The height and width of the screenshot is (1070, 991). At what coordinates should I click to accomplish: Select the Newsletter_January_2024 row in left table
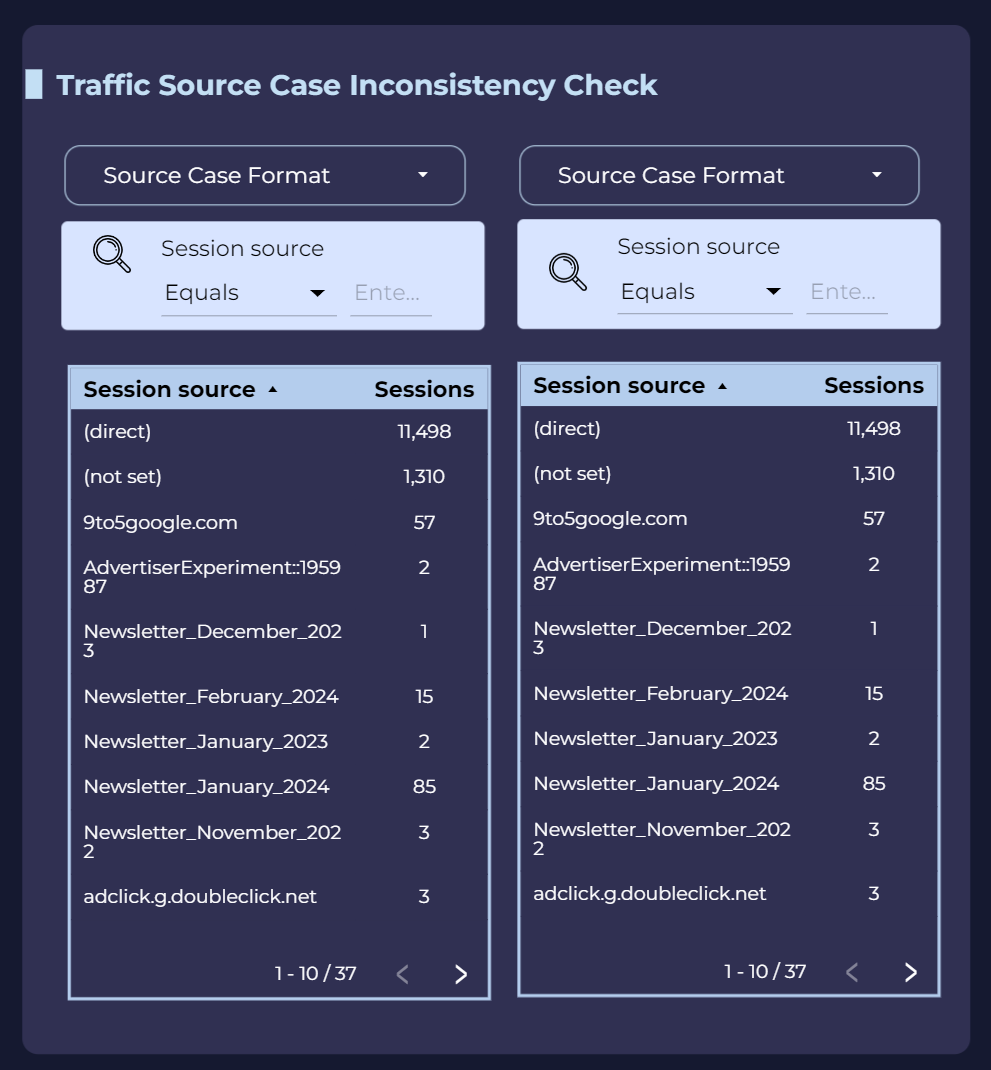click(x=207, y=786)
